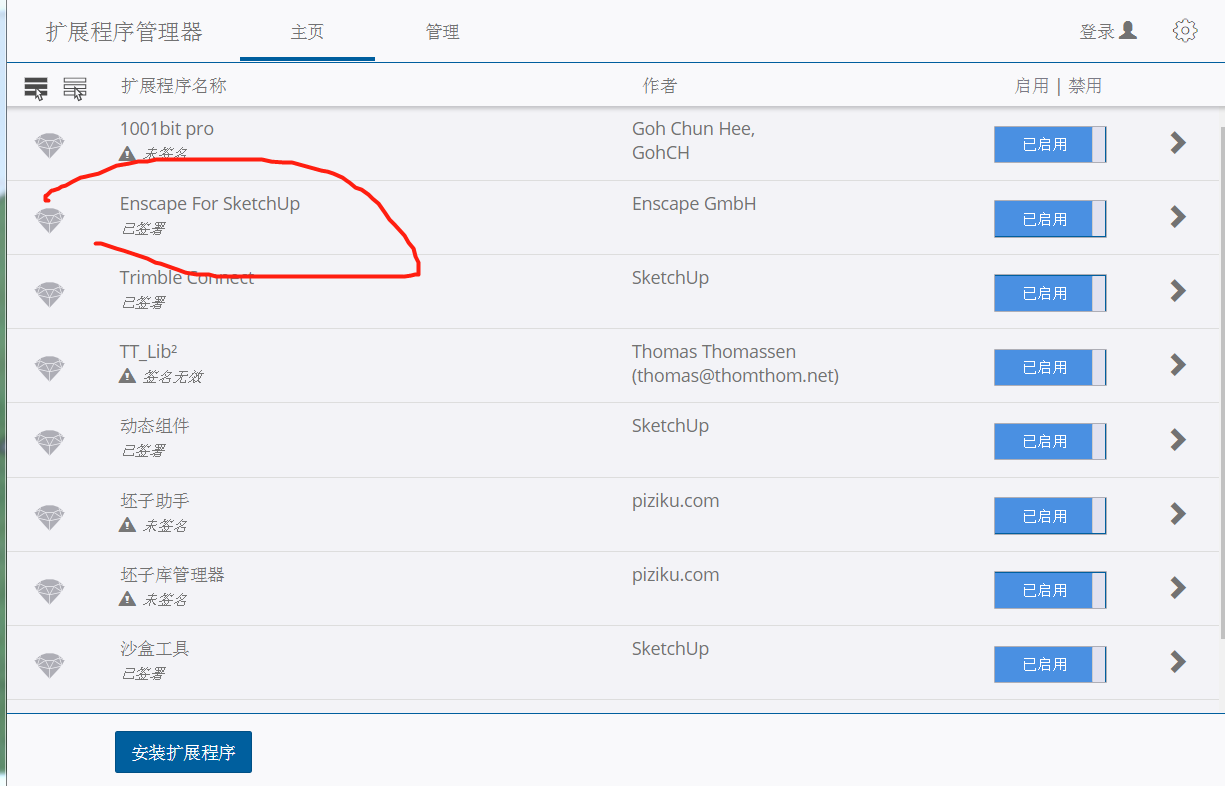This screenshot has height=786, width=1225.
Task: Sort by 扩展程序名称 column header
Action: [x=174, y=86]
